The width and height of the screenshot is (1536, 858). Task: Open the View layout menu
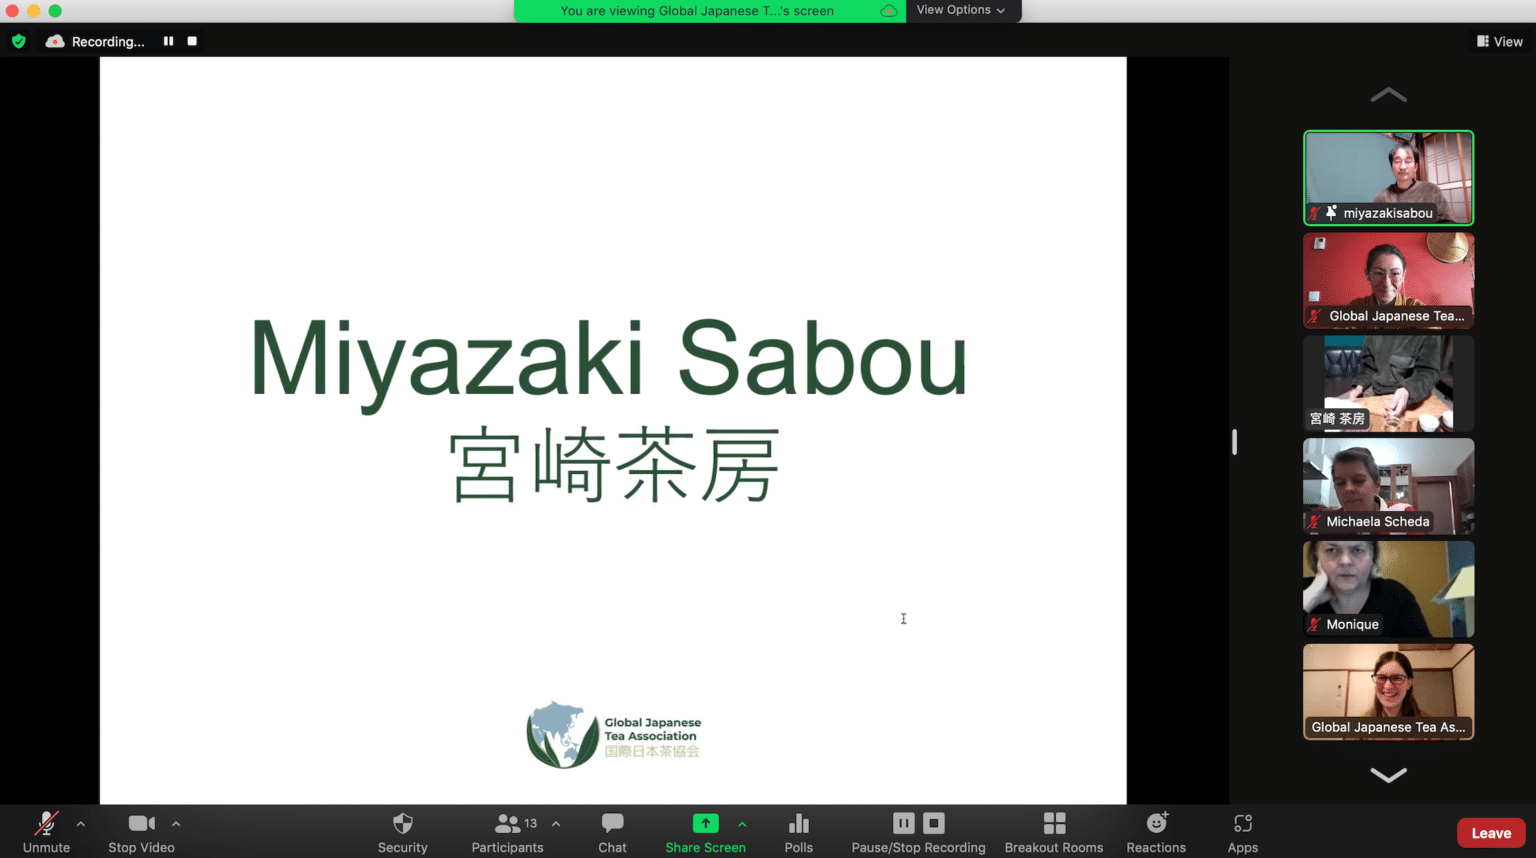click(1499, 41)
